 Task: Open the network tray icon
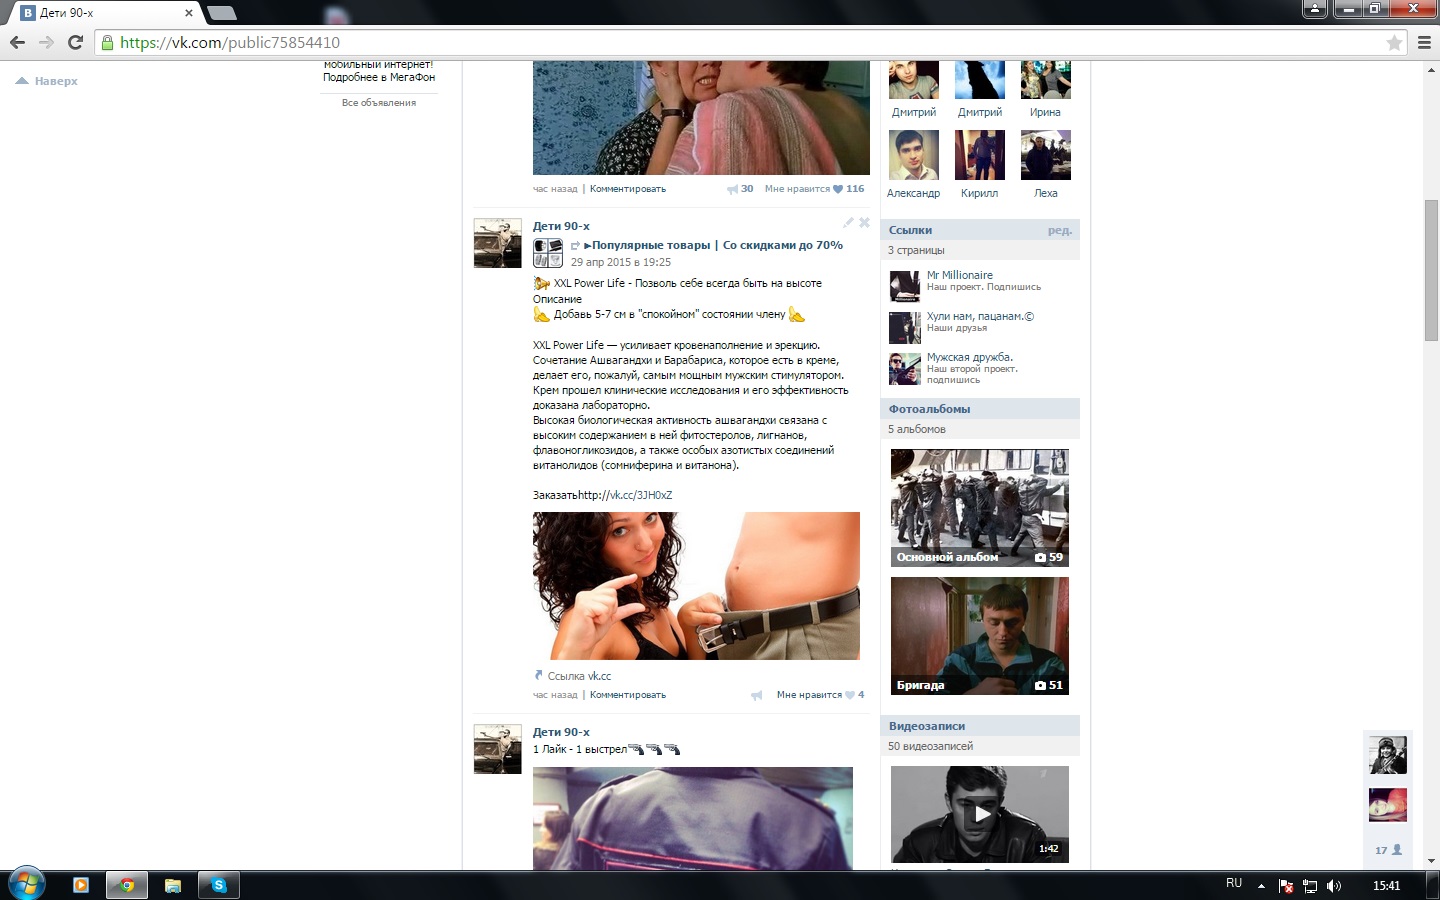[x=1310, y=885]
